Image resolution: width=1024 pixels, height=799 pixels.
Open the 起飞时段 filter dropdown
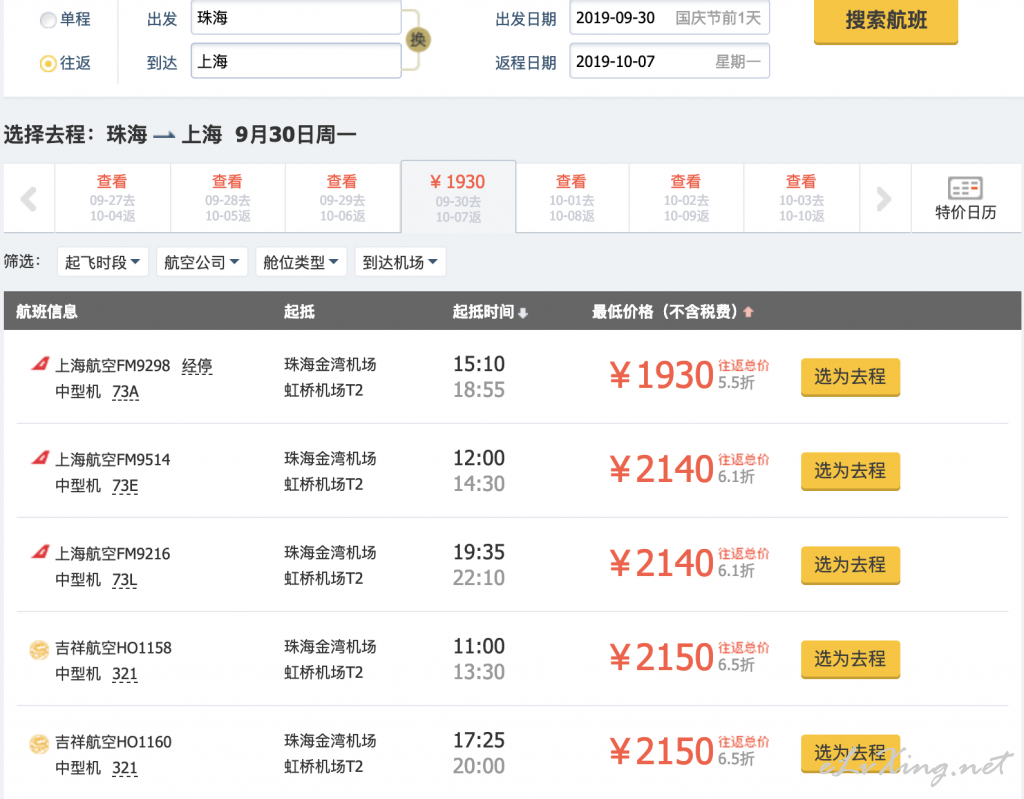(103, 262)
